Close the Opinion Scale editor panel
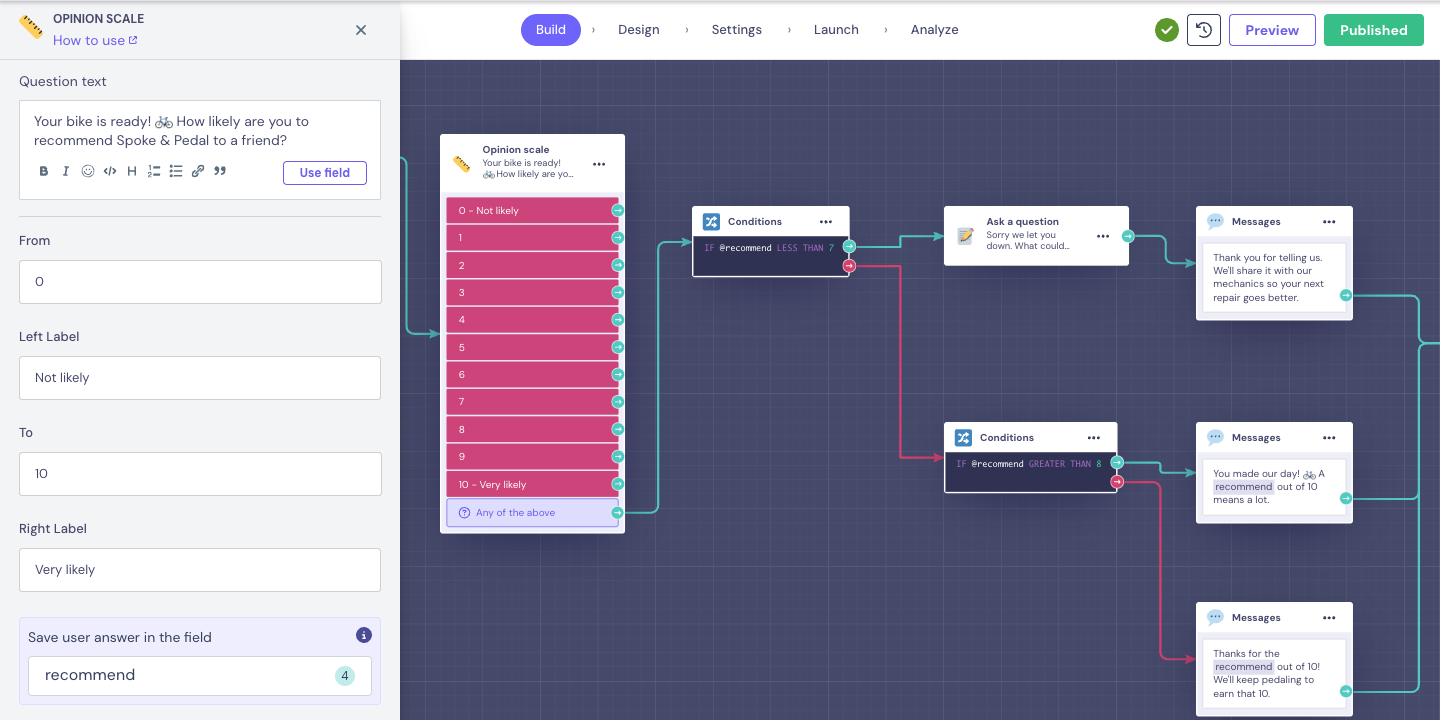This screenshot has width=1440, height=720. [x=361, y=30]
